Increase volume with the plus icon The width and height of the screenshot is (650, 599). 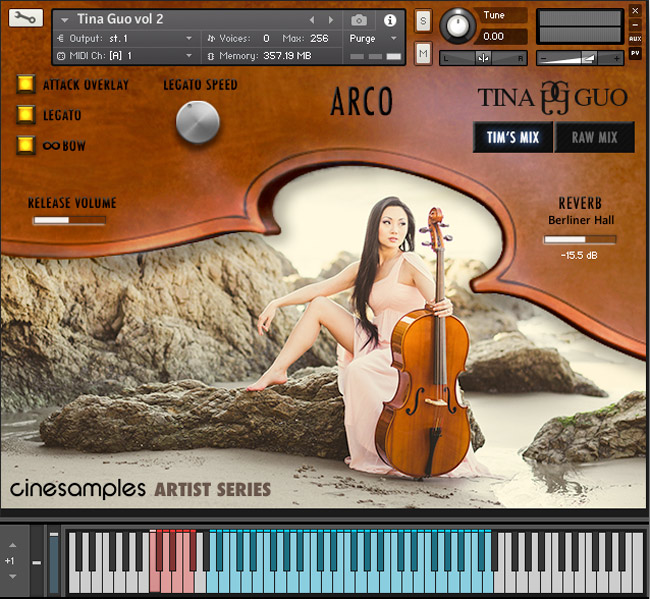coord(616,58)
